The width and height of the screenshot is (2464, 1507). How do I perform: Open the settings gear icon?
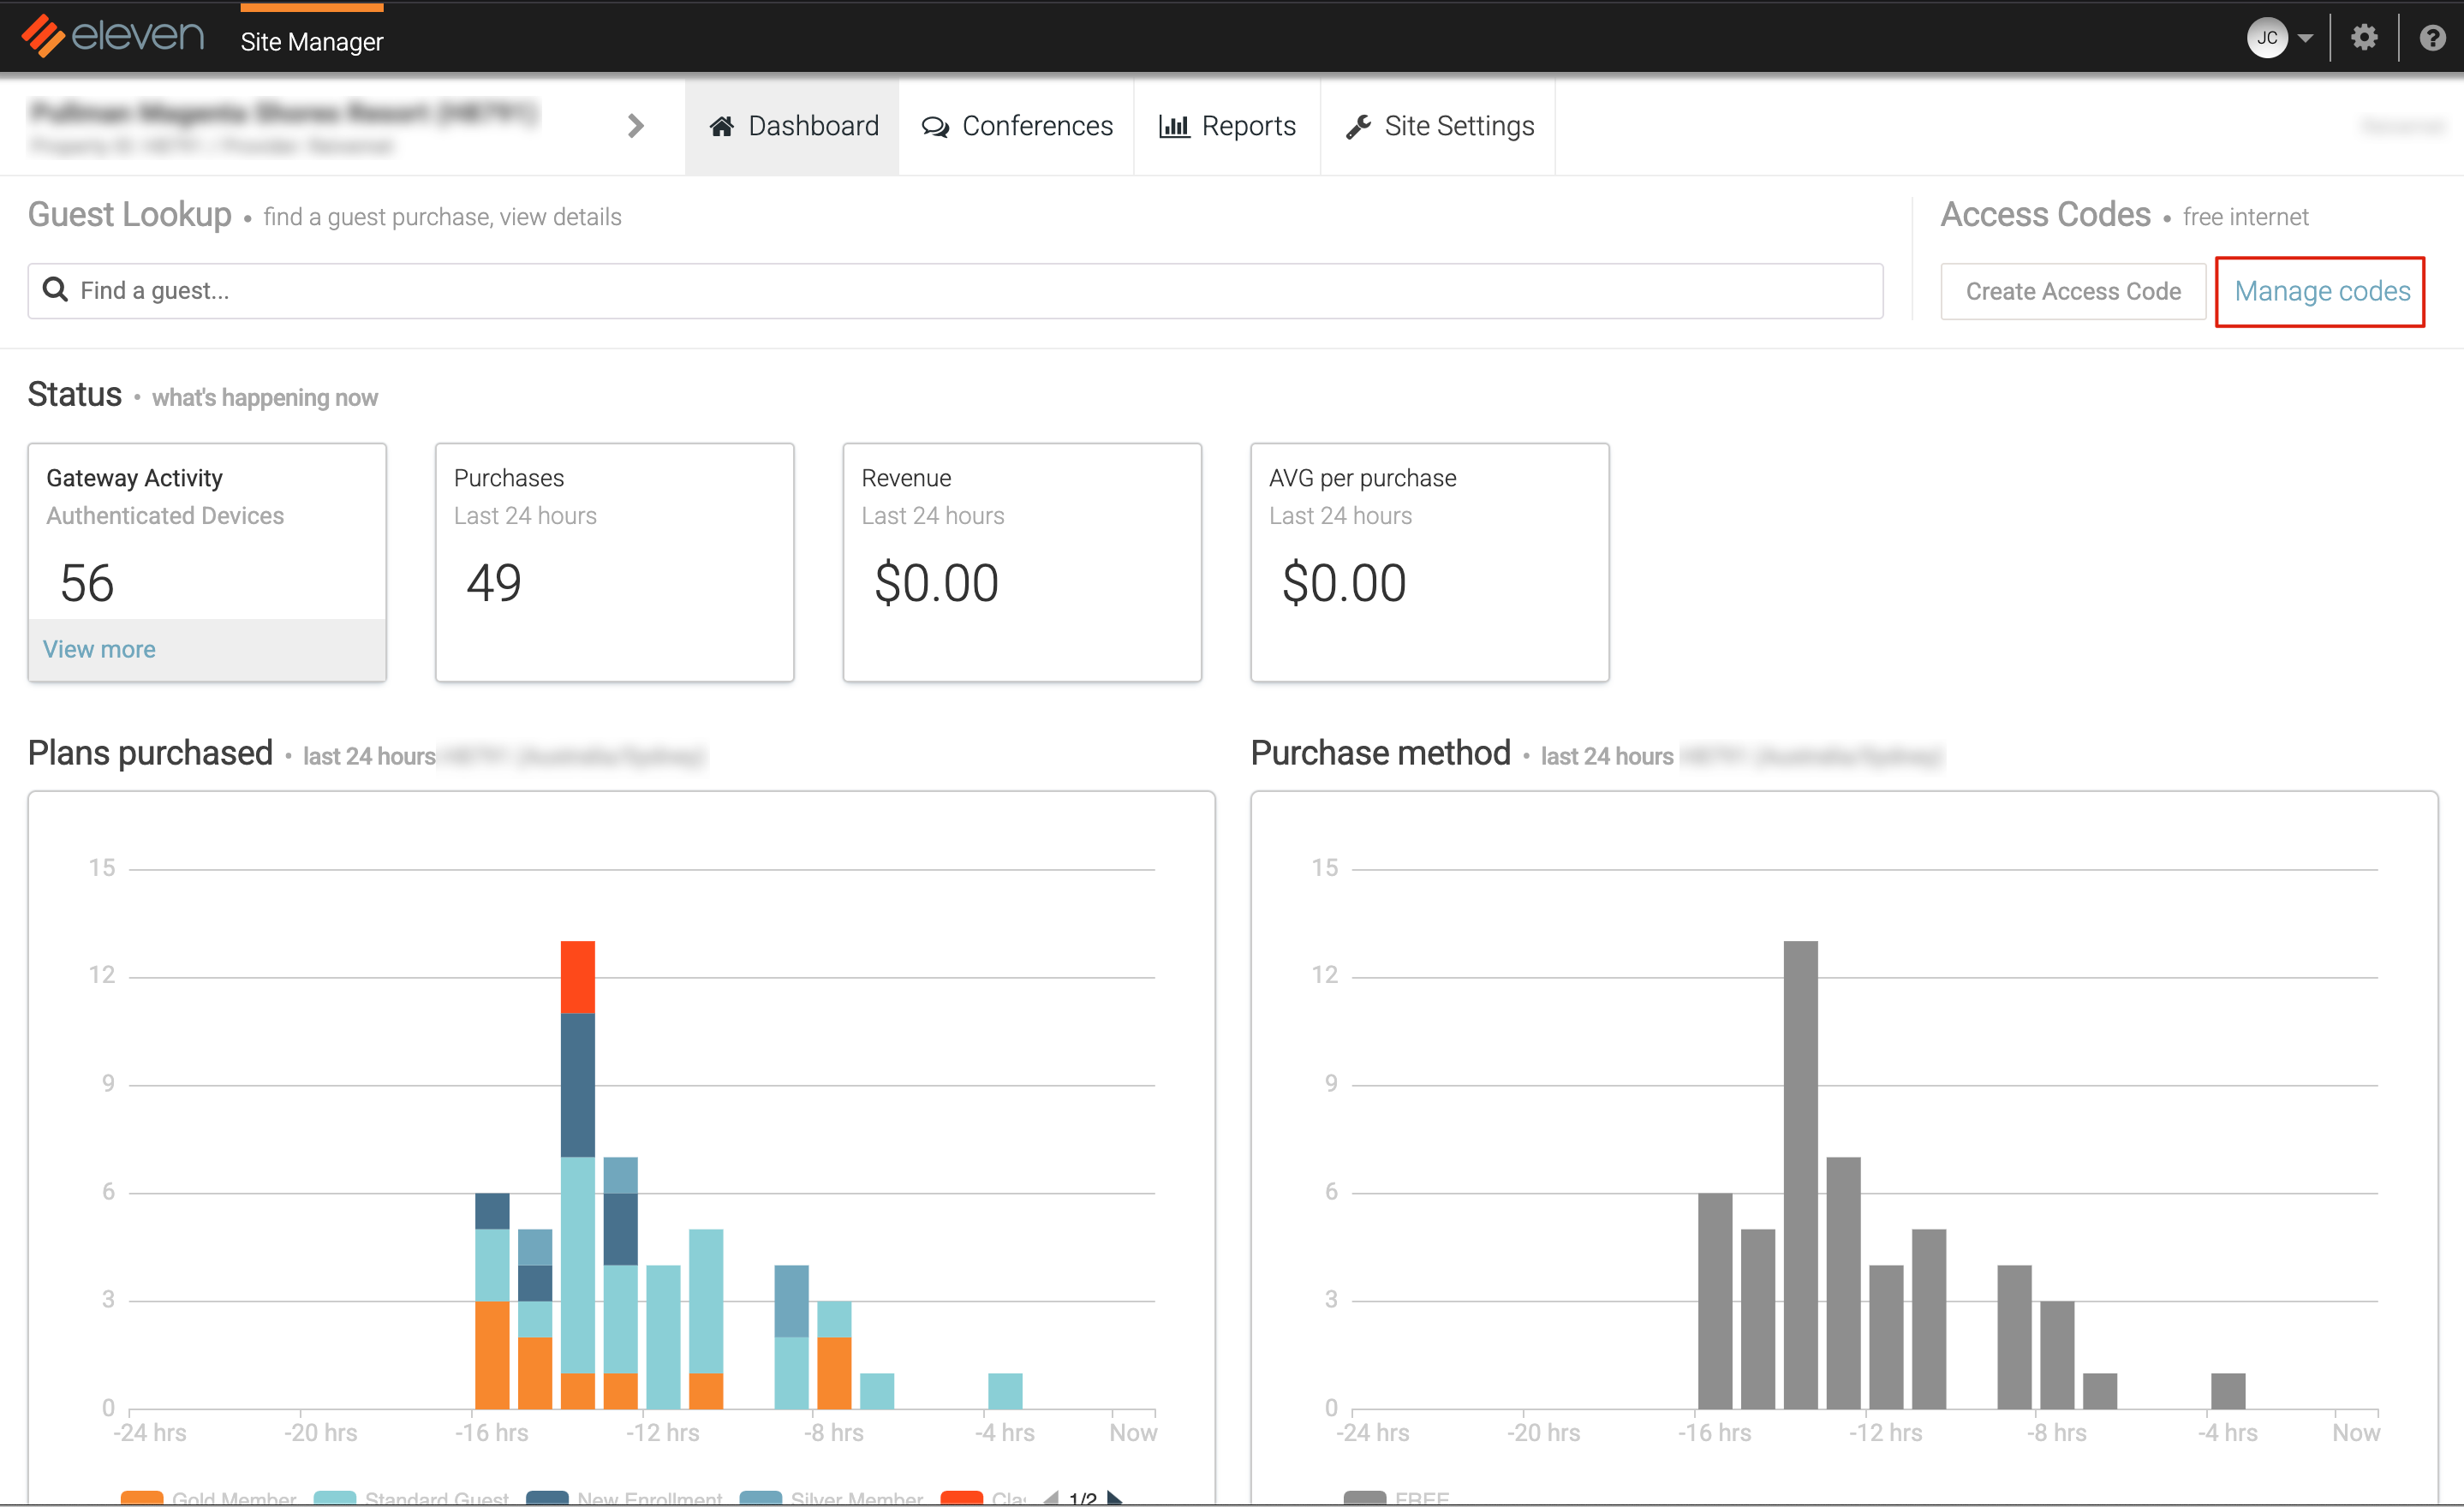point(2364,38)
